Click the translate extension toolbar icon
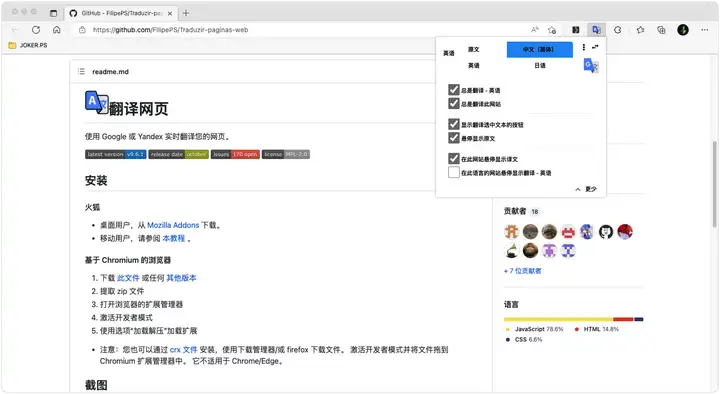Viewport: 720px width, 394px height. click(596, 30)
